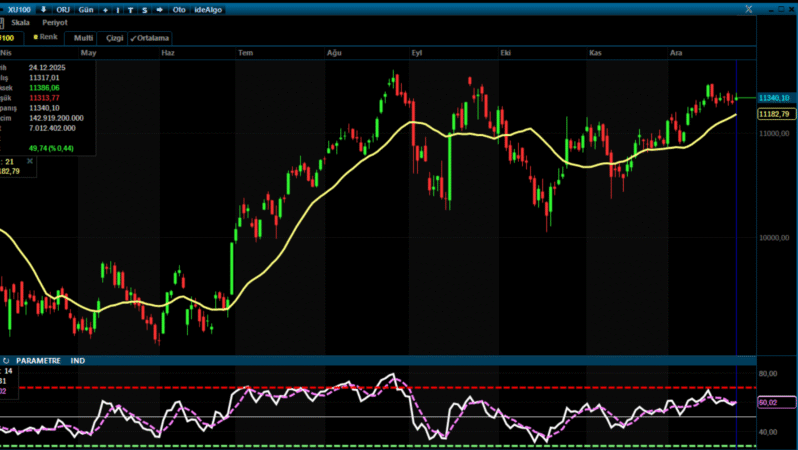Click the right arrow icon before Oto
This screenshot has height=450, width=798.
(x=160, y=9)
